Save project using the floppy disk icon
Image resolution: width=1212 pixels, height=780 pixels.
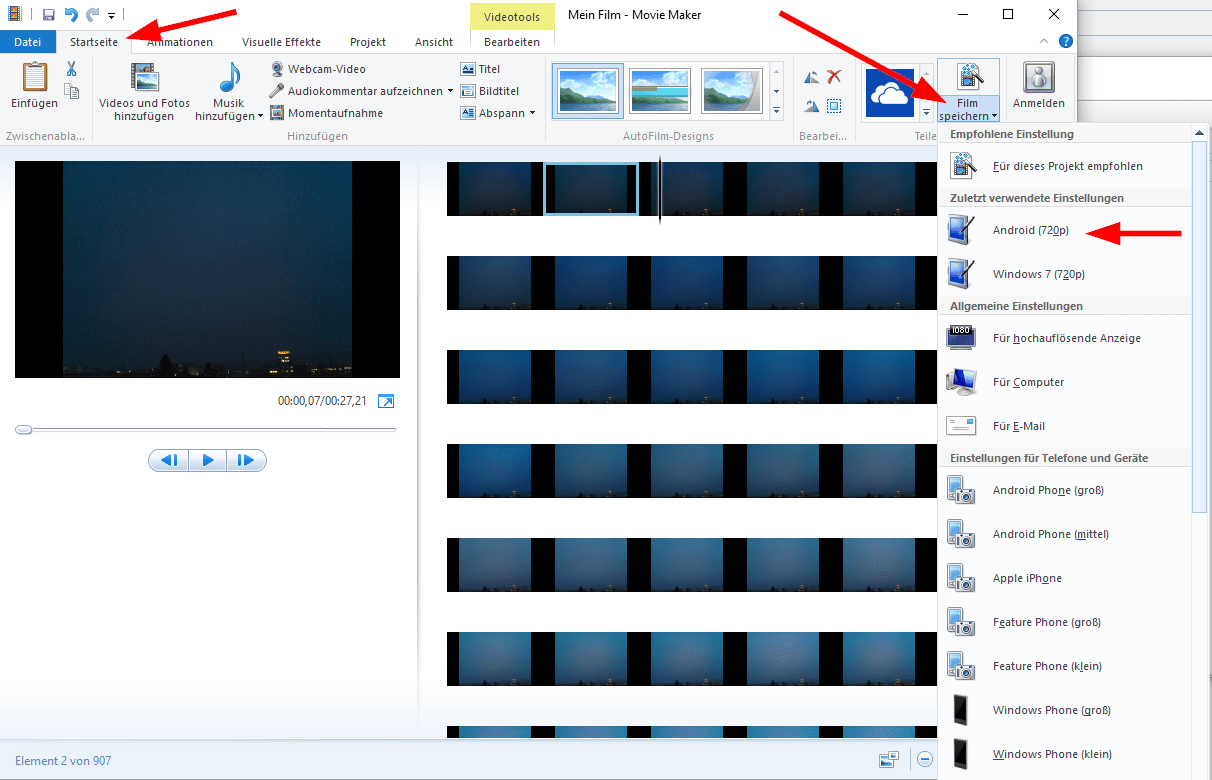pyautogui.click(x=48, y=15)
